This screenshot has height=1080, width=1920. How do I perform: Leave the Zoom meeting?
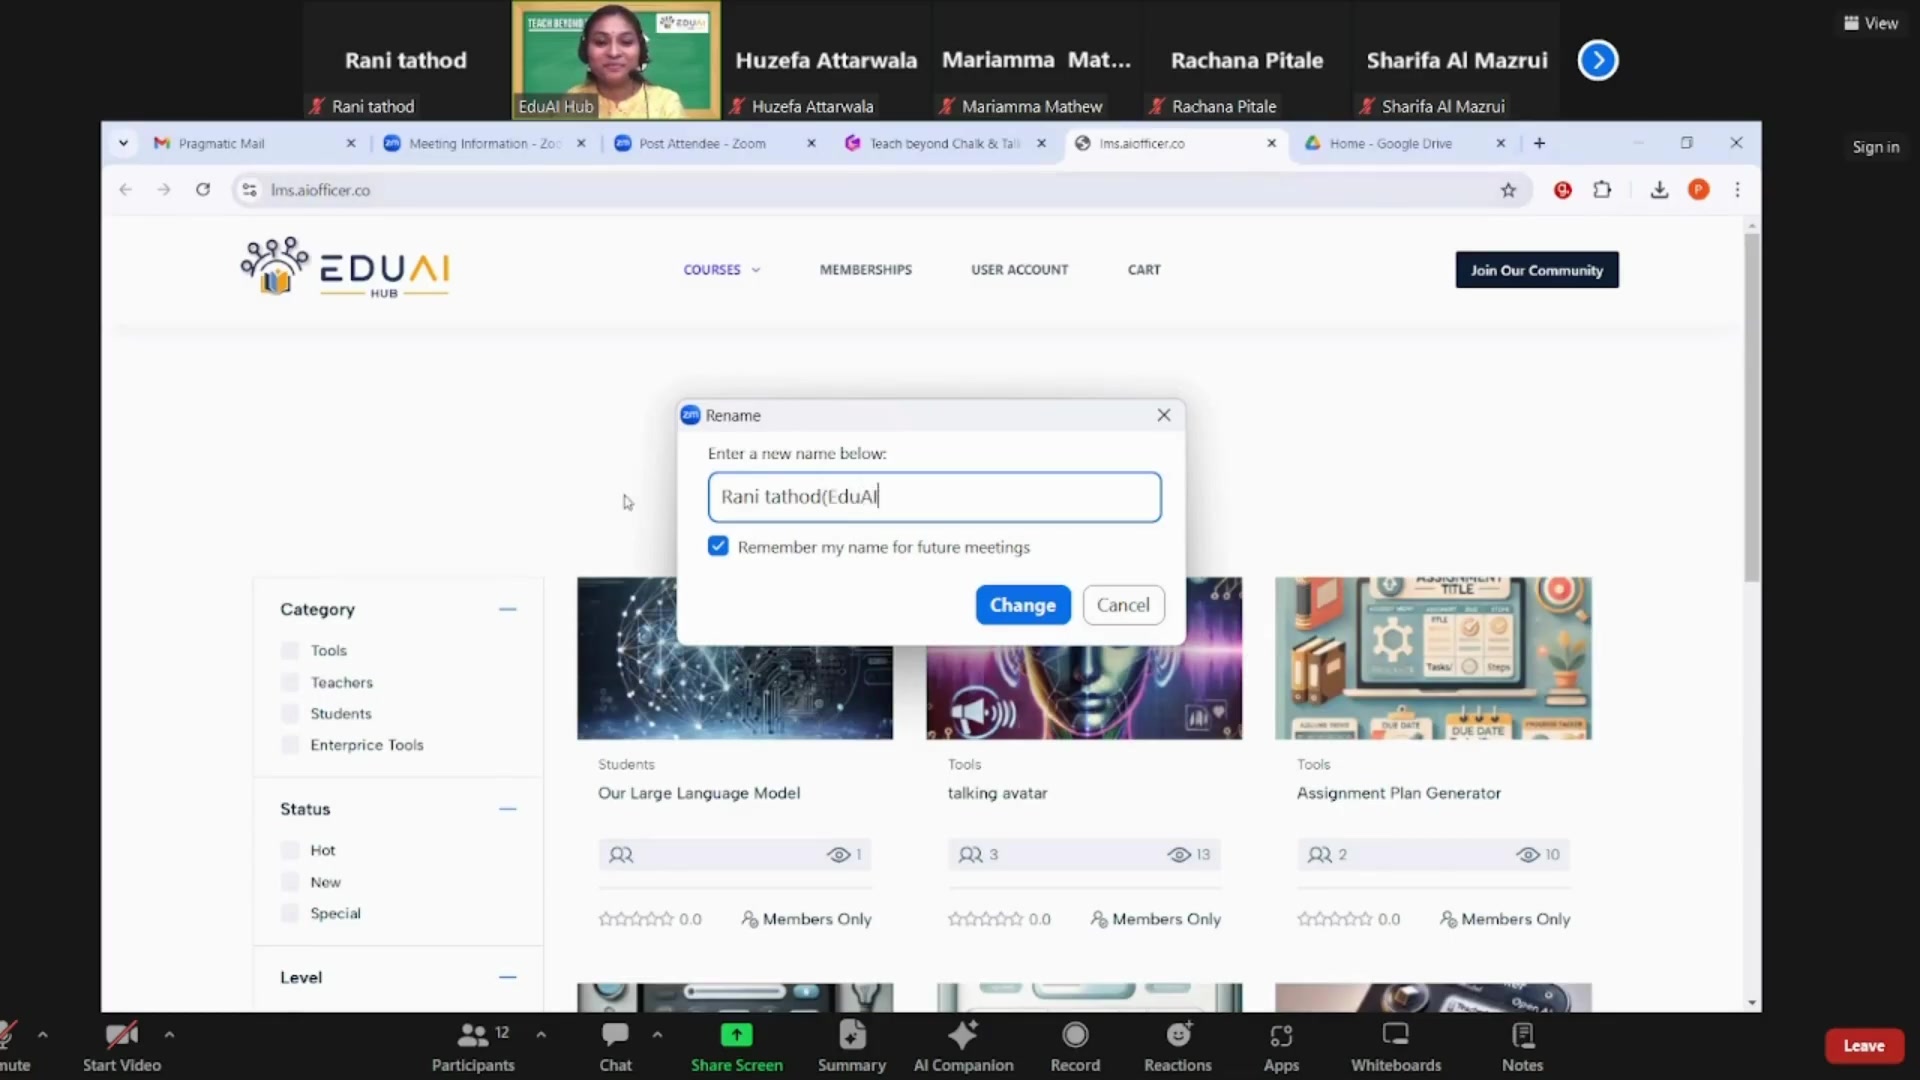(1863, 1046)
